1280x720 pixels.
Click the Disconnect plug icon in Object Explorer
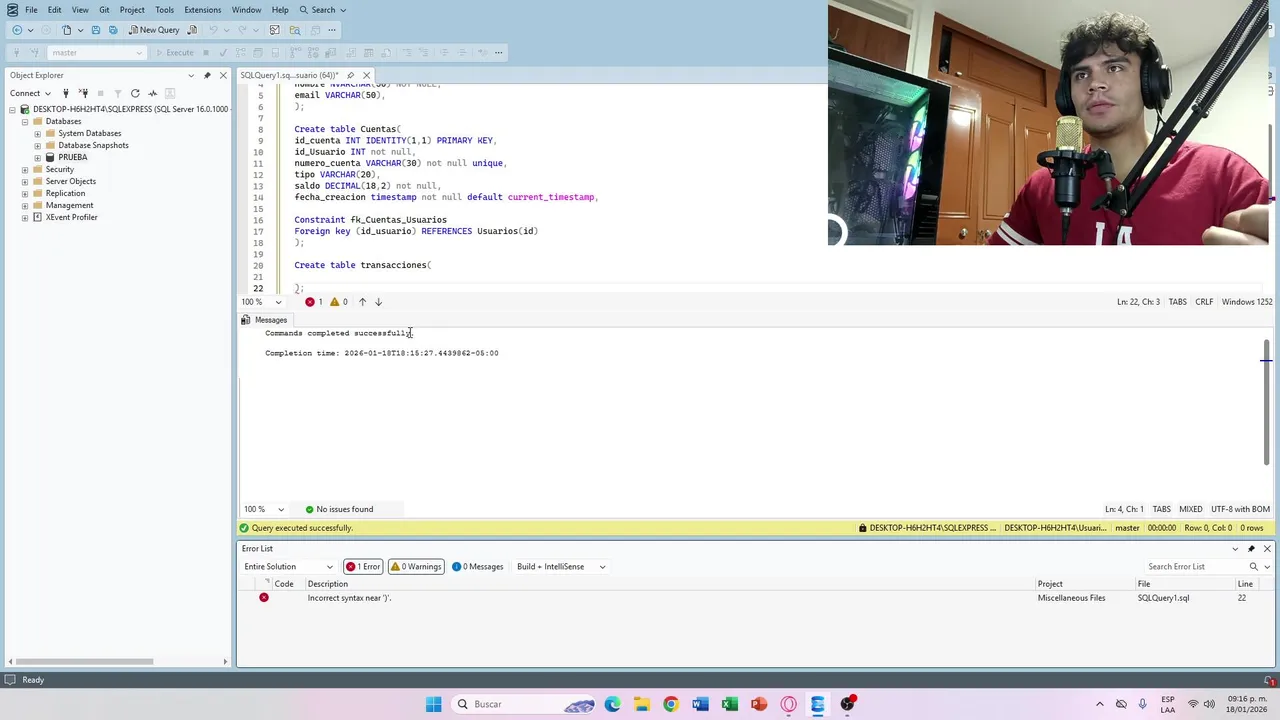pyautogui.click(x=84, y=93)
